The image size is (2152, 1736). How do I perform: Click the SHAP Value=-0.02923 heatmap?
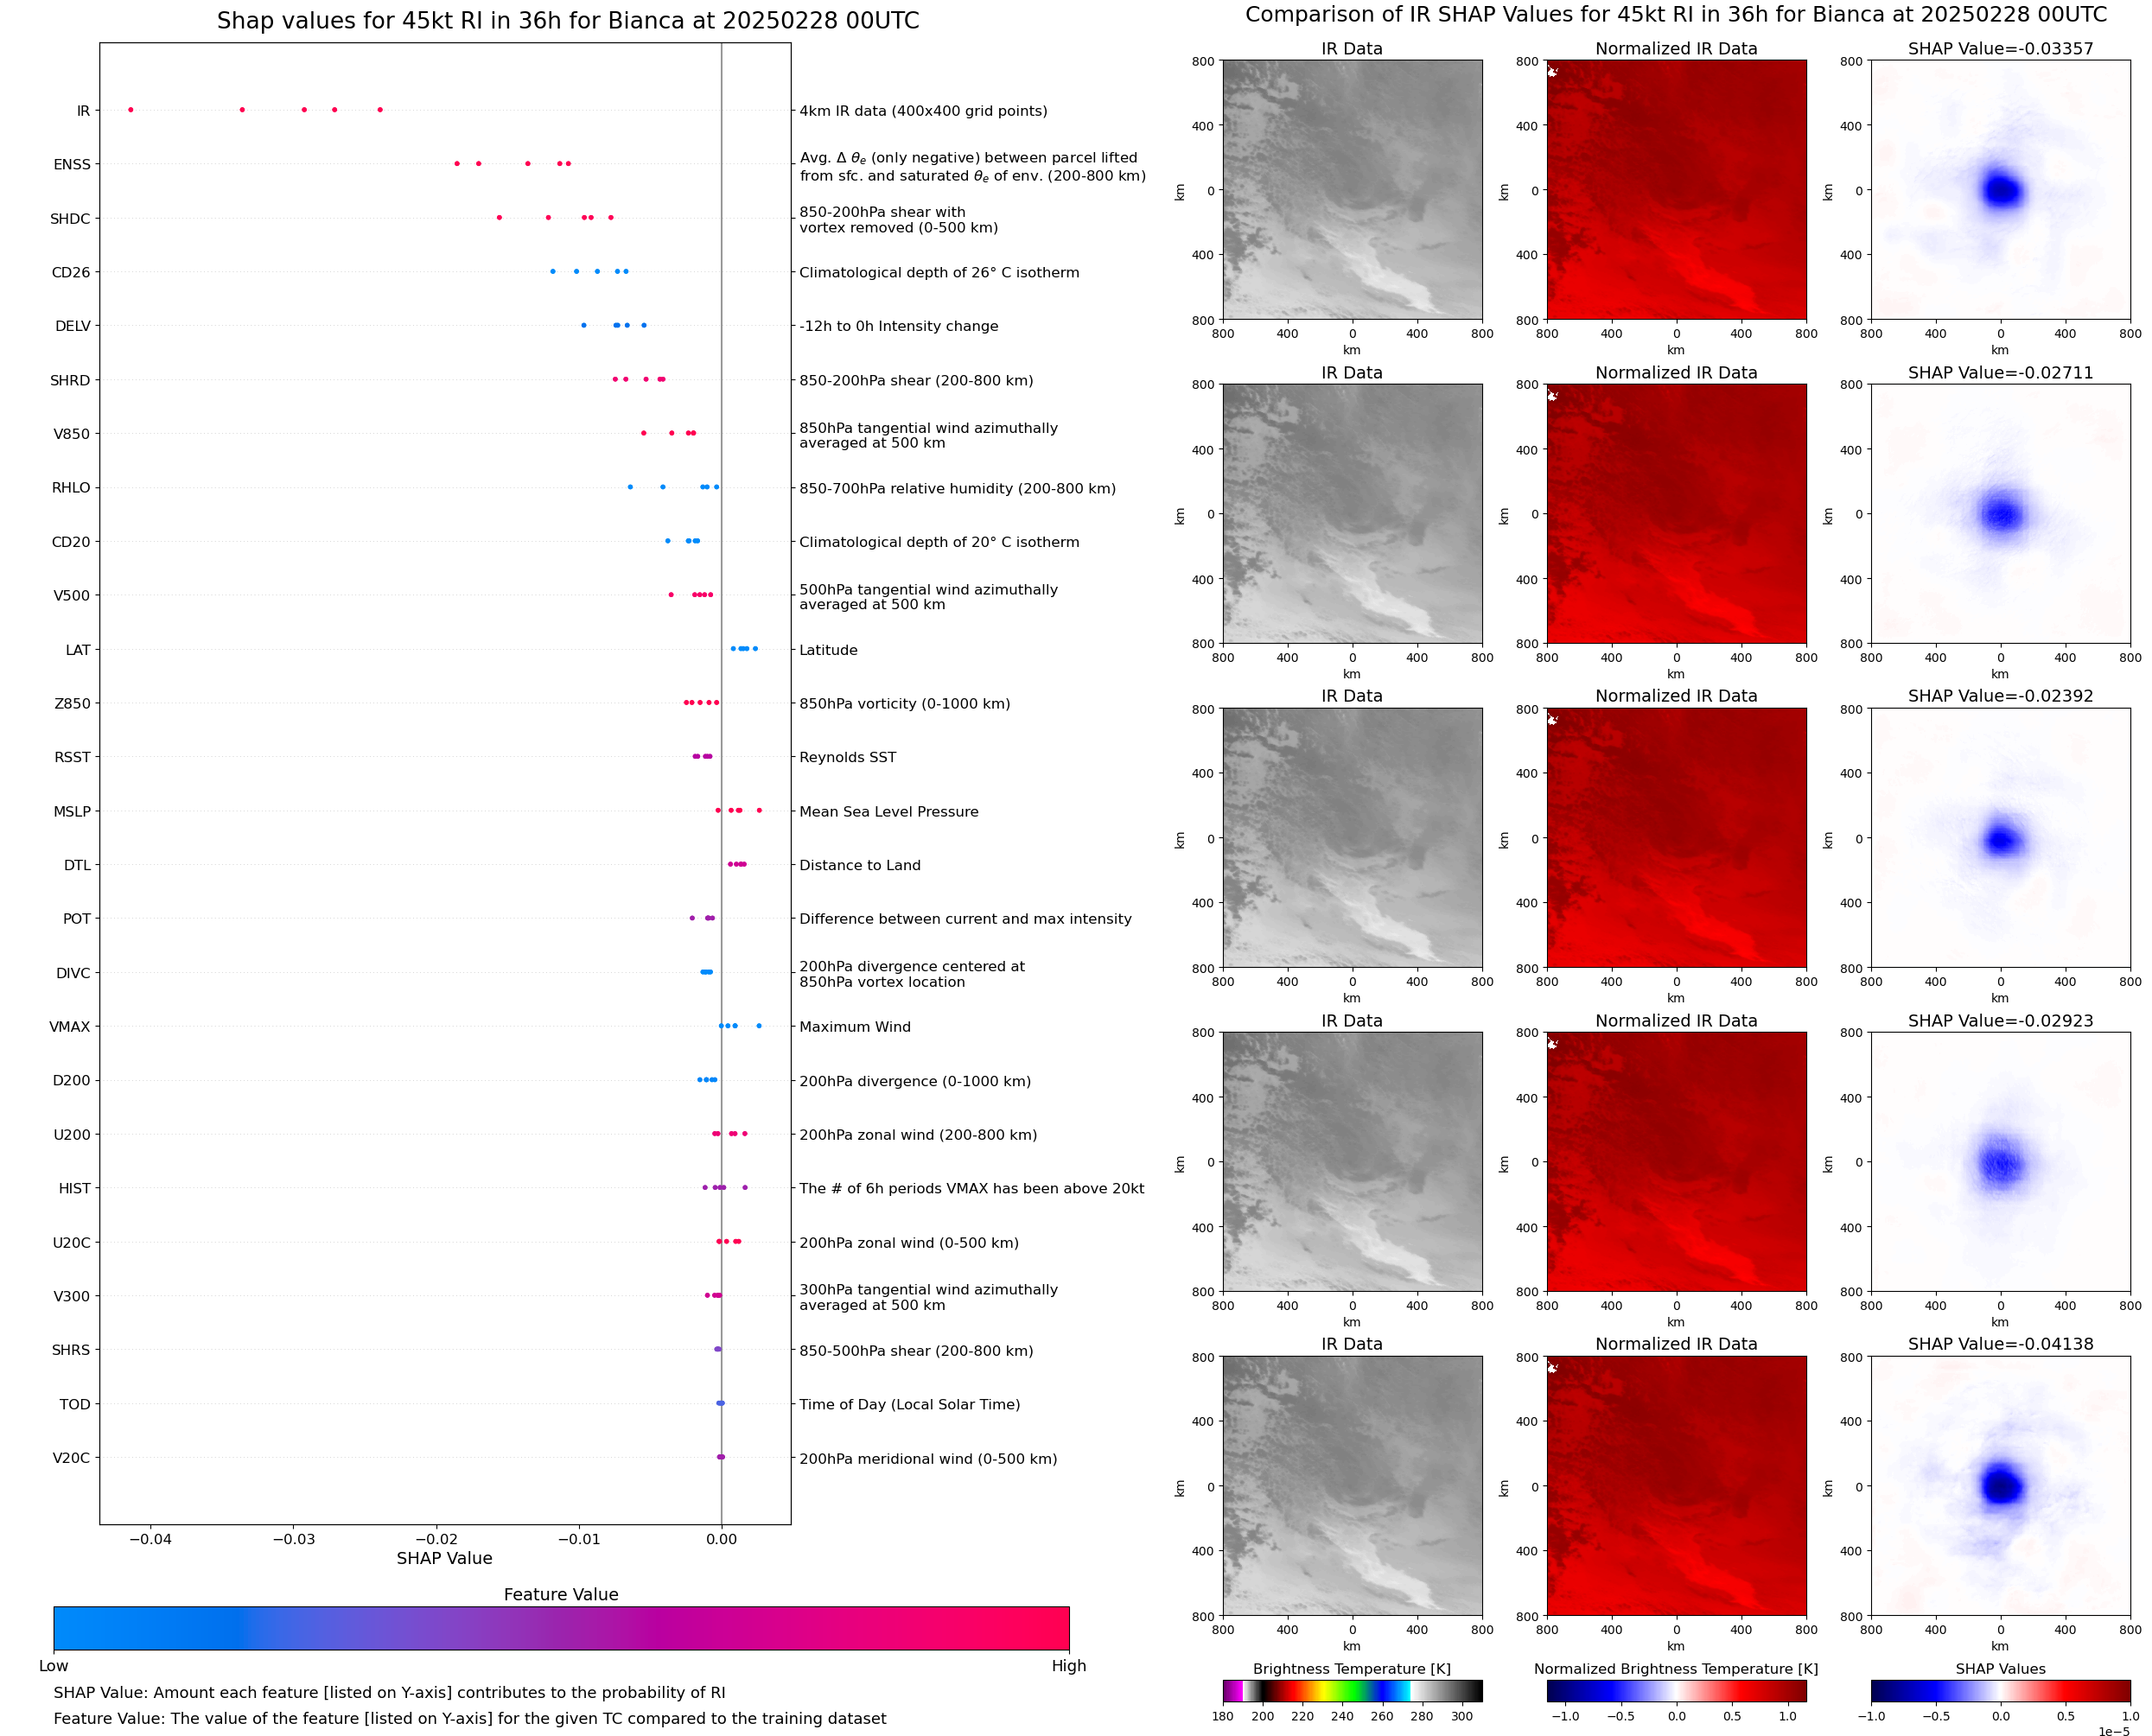pos(1999,1161)
